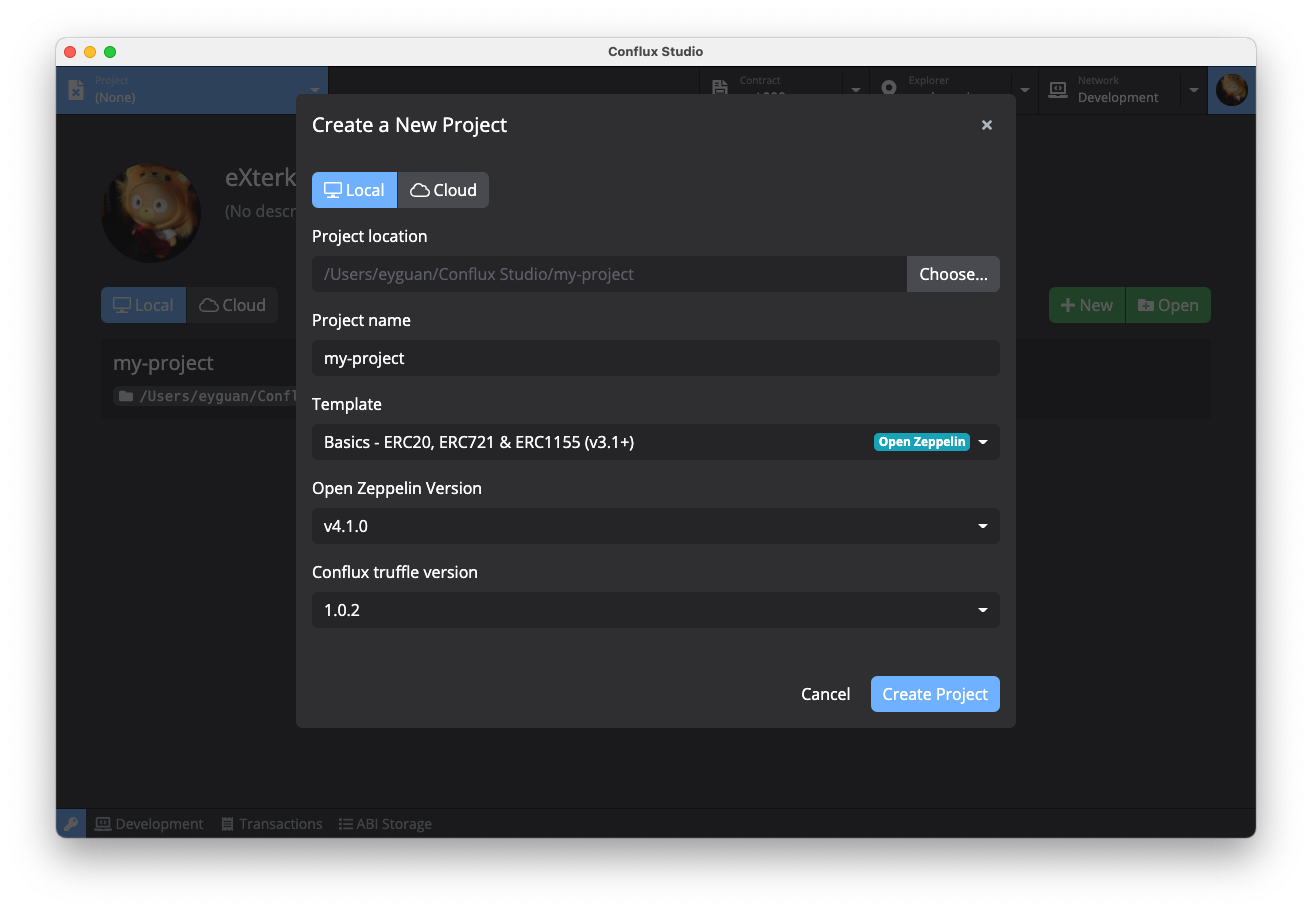Image resolution: width=1312 pixels, height=912 pixels.
Task: Minimize window with yellow button
Action: [x=90, y=52]
